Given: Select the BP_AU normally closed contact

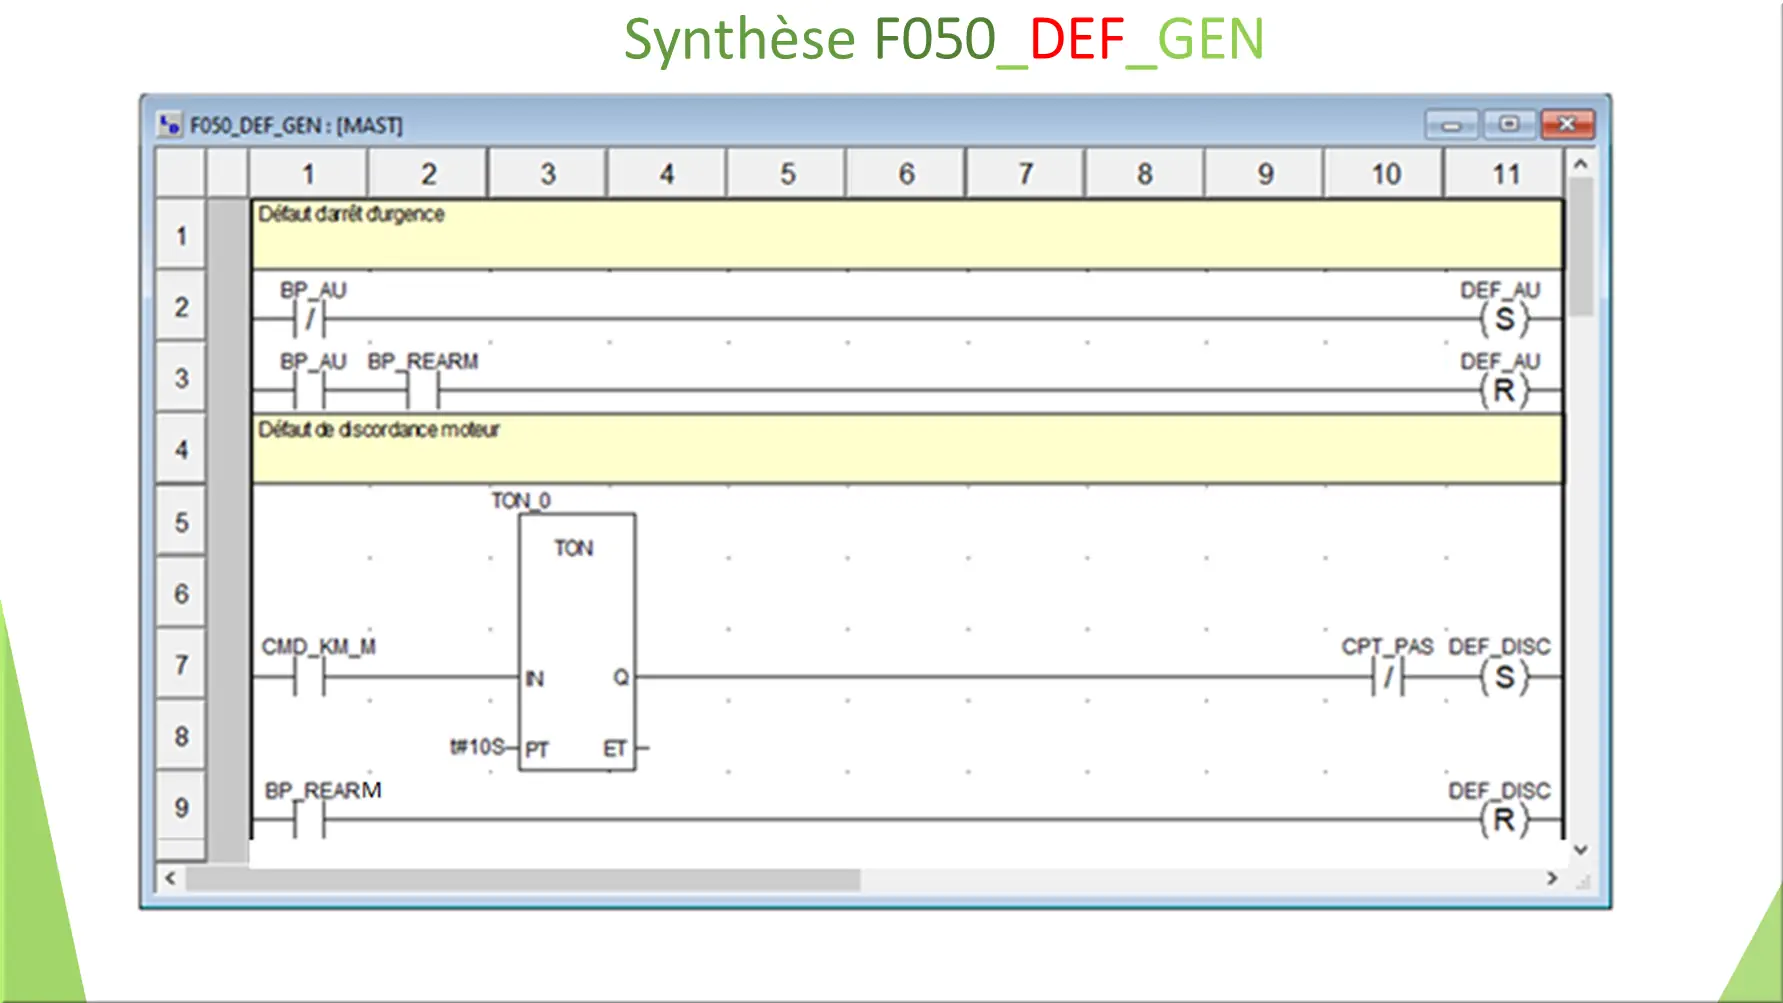Looking at the screenshot, I should tap(310, 320).
